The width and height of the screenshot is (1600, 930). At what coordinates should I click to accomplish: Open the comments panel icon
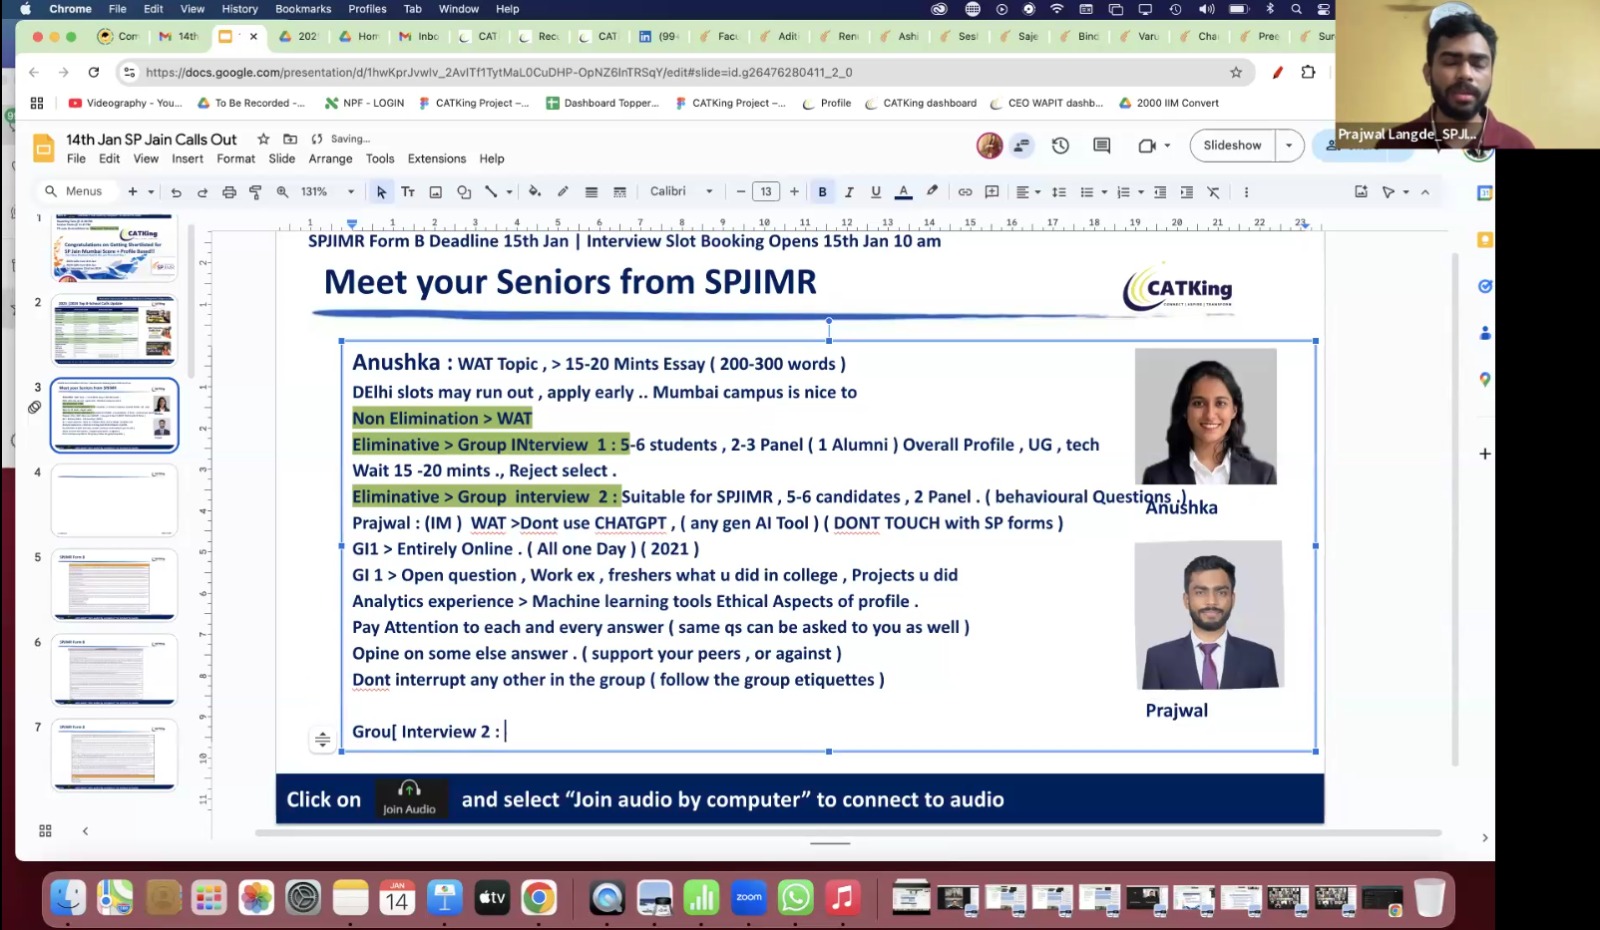1102,146
